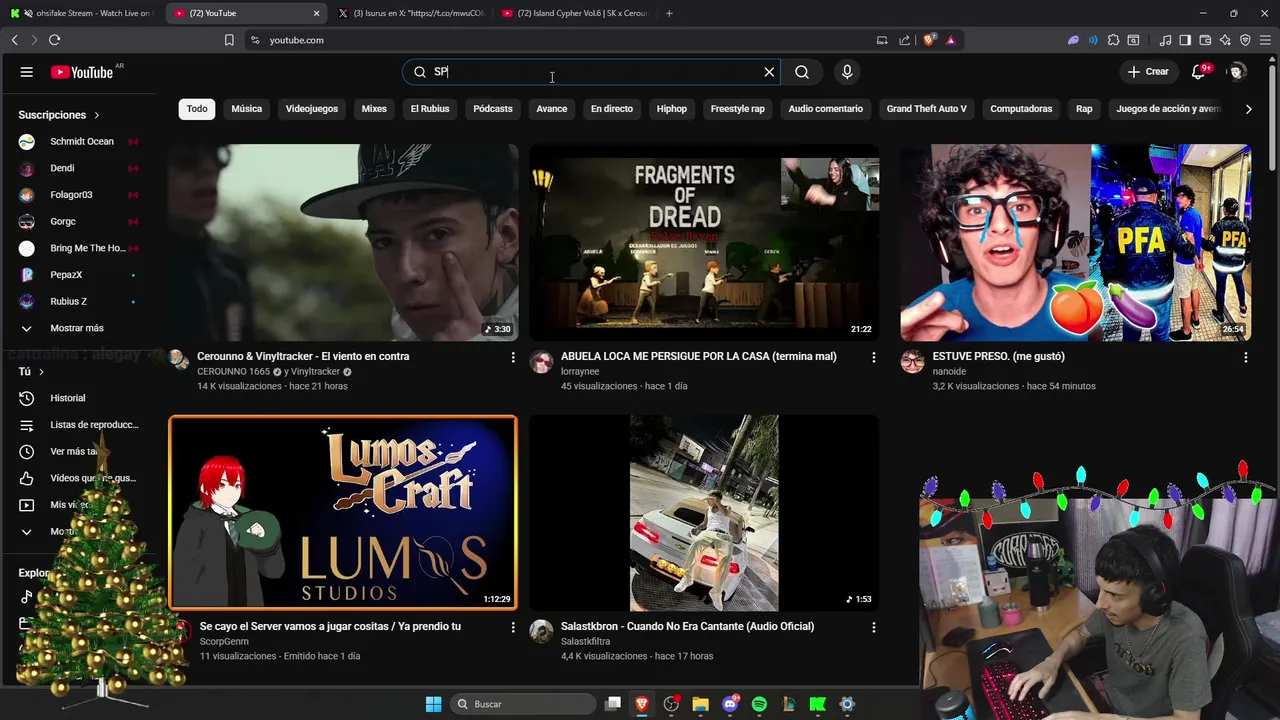Image resolution: width=1280 pixels, height=720 pixels.
Task: Select the Mixes filter chip
Action: (x=374, y=109)
